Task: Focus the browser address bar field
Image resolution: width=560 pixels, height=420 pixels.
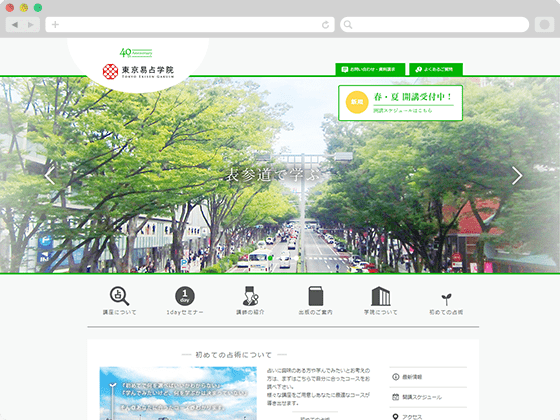Action: [190, 25]
